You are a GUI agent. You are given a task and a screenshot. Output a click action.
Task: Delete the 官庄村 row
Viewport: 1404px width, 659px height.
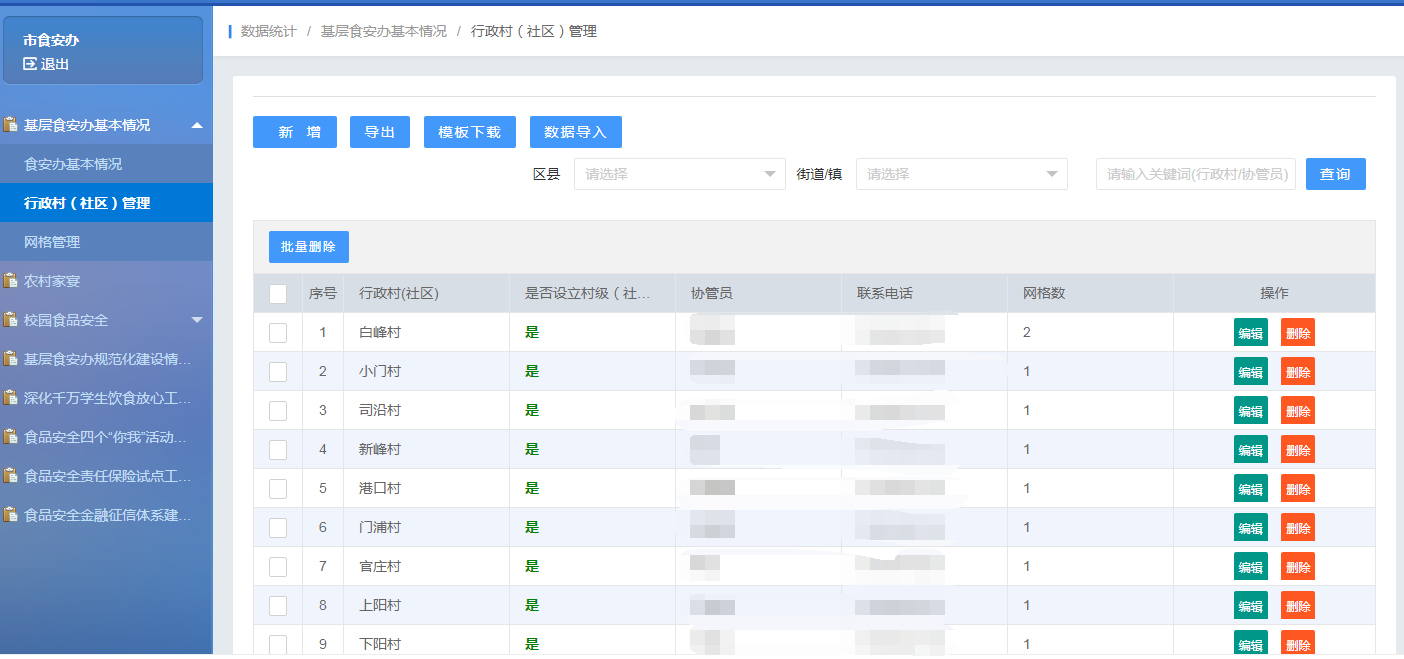tap(1298, 566)
